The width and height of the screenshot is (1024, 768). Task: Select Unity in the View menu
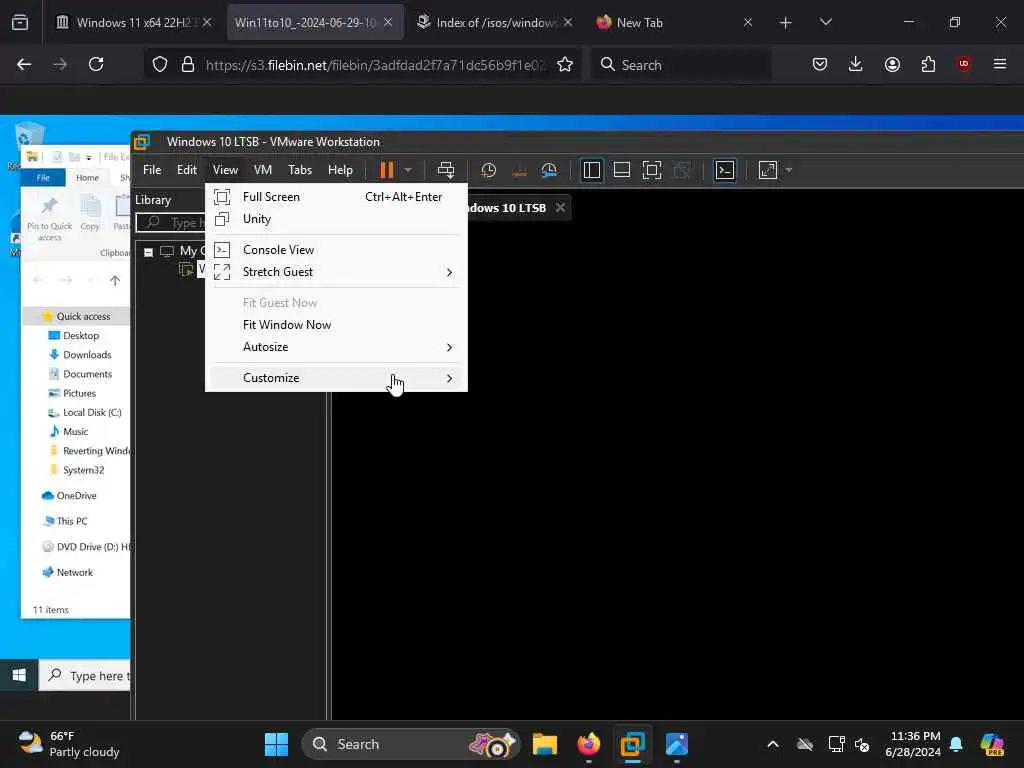[336, 219]
